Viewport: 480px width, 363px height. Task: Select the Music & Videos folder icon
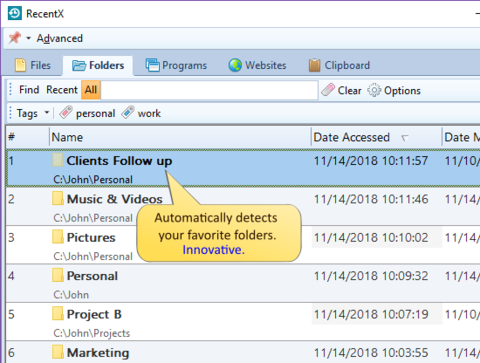pyautogui.click(x=58, y=198)
